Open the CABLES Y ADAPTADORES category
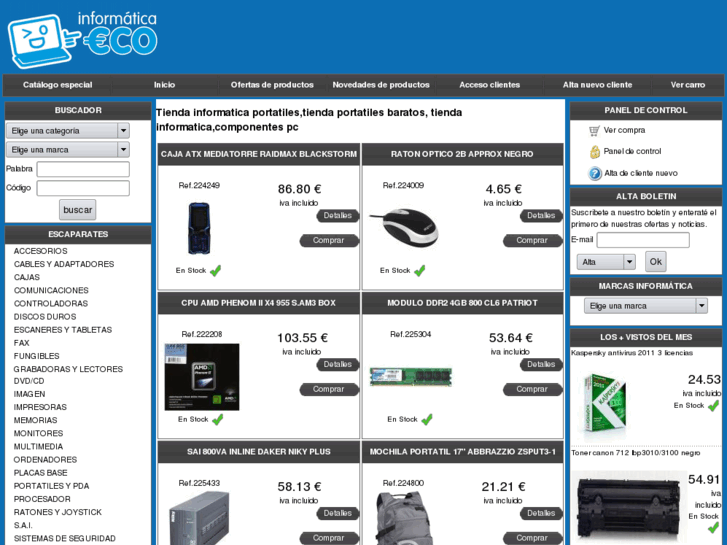Image resolution: width=727 pixels, height=545 pixels. point(64,264)
